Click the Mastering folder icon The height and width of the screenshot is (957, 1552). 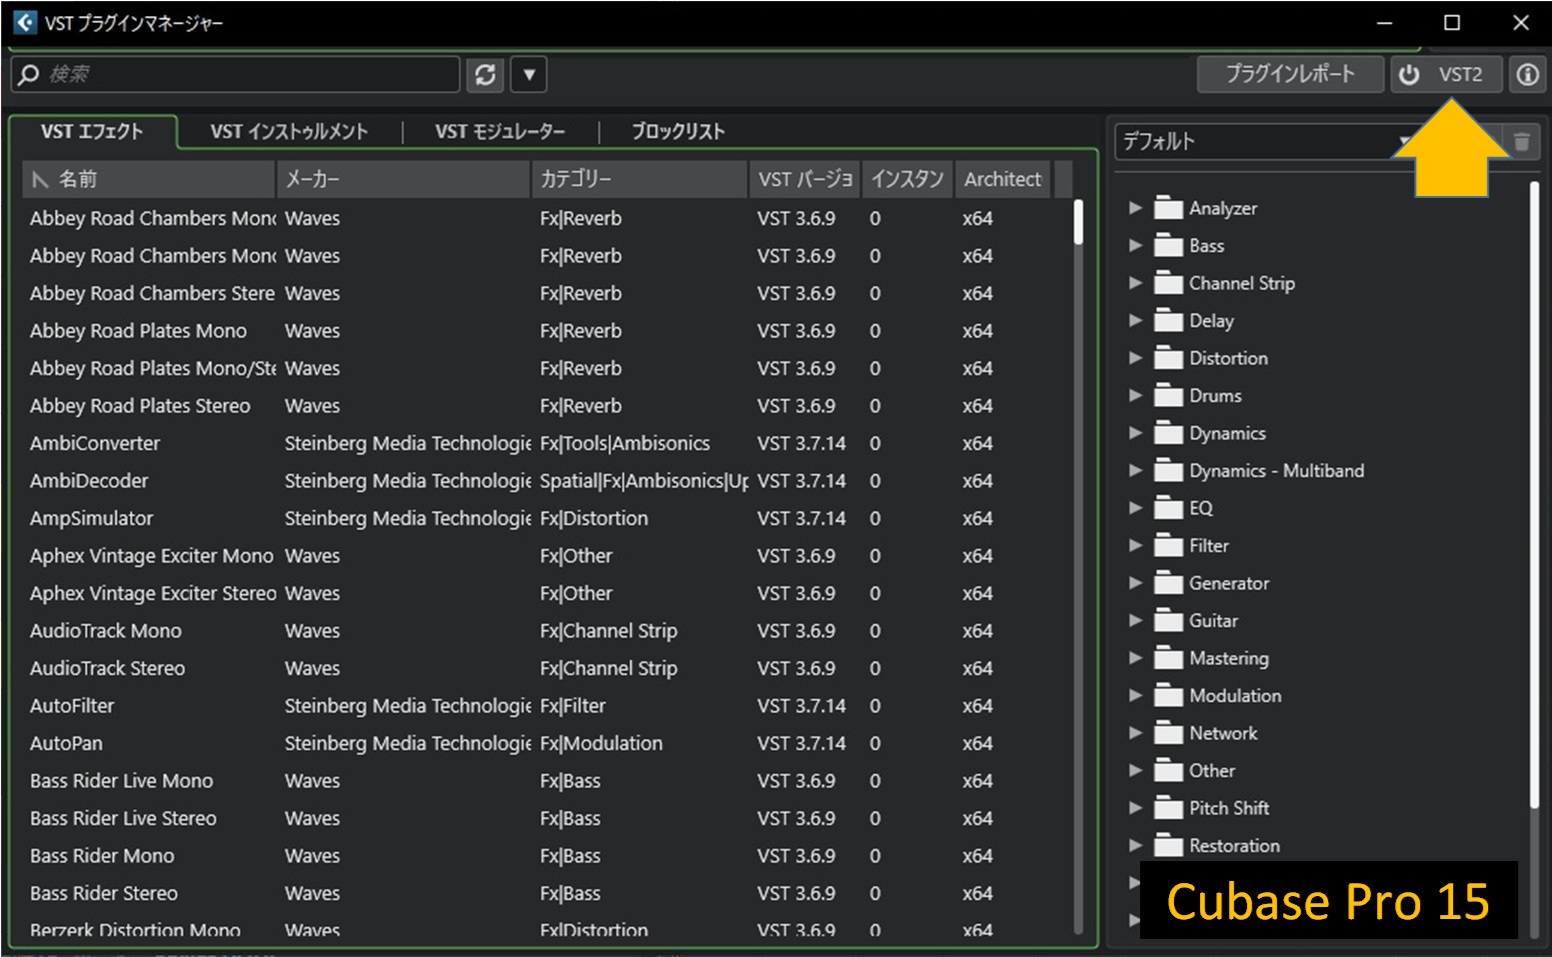point(1167,658)
